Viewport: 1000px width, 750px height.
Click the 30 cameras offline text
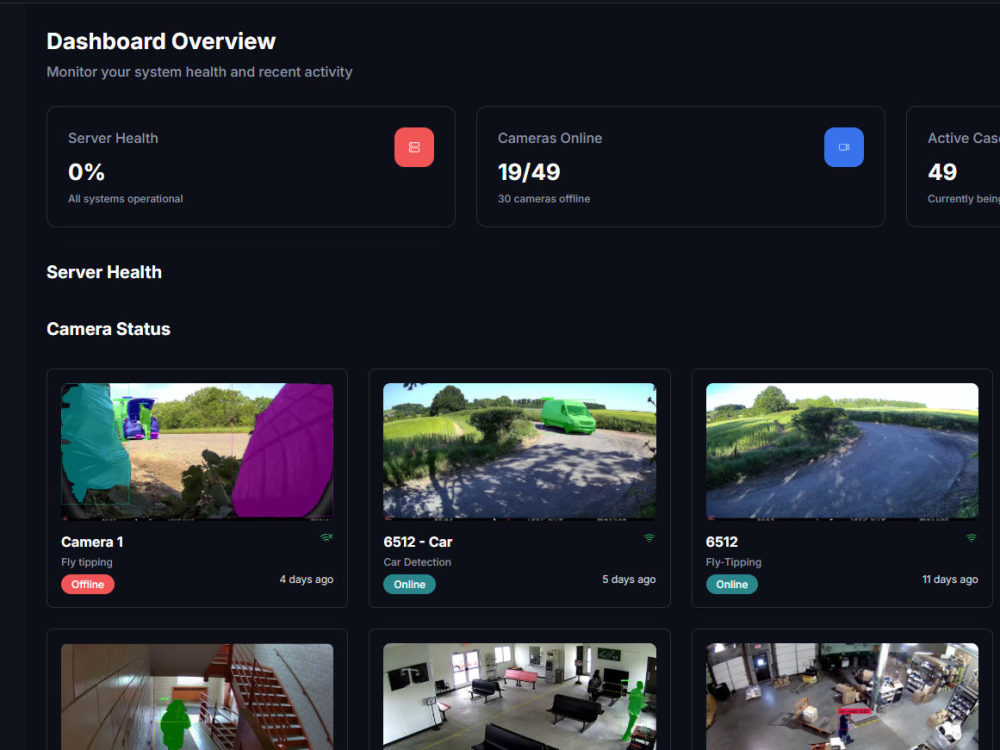(544, 199)
